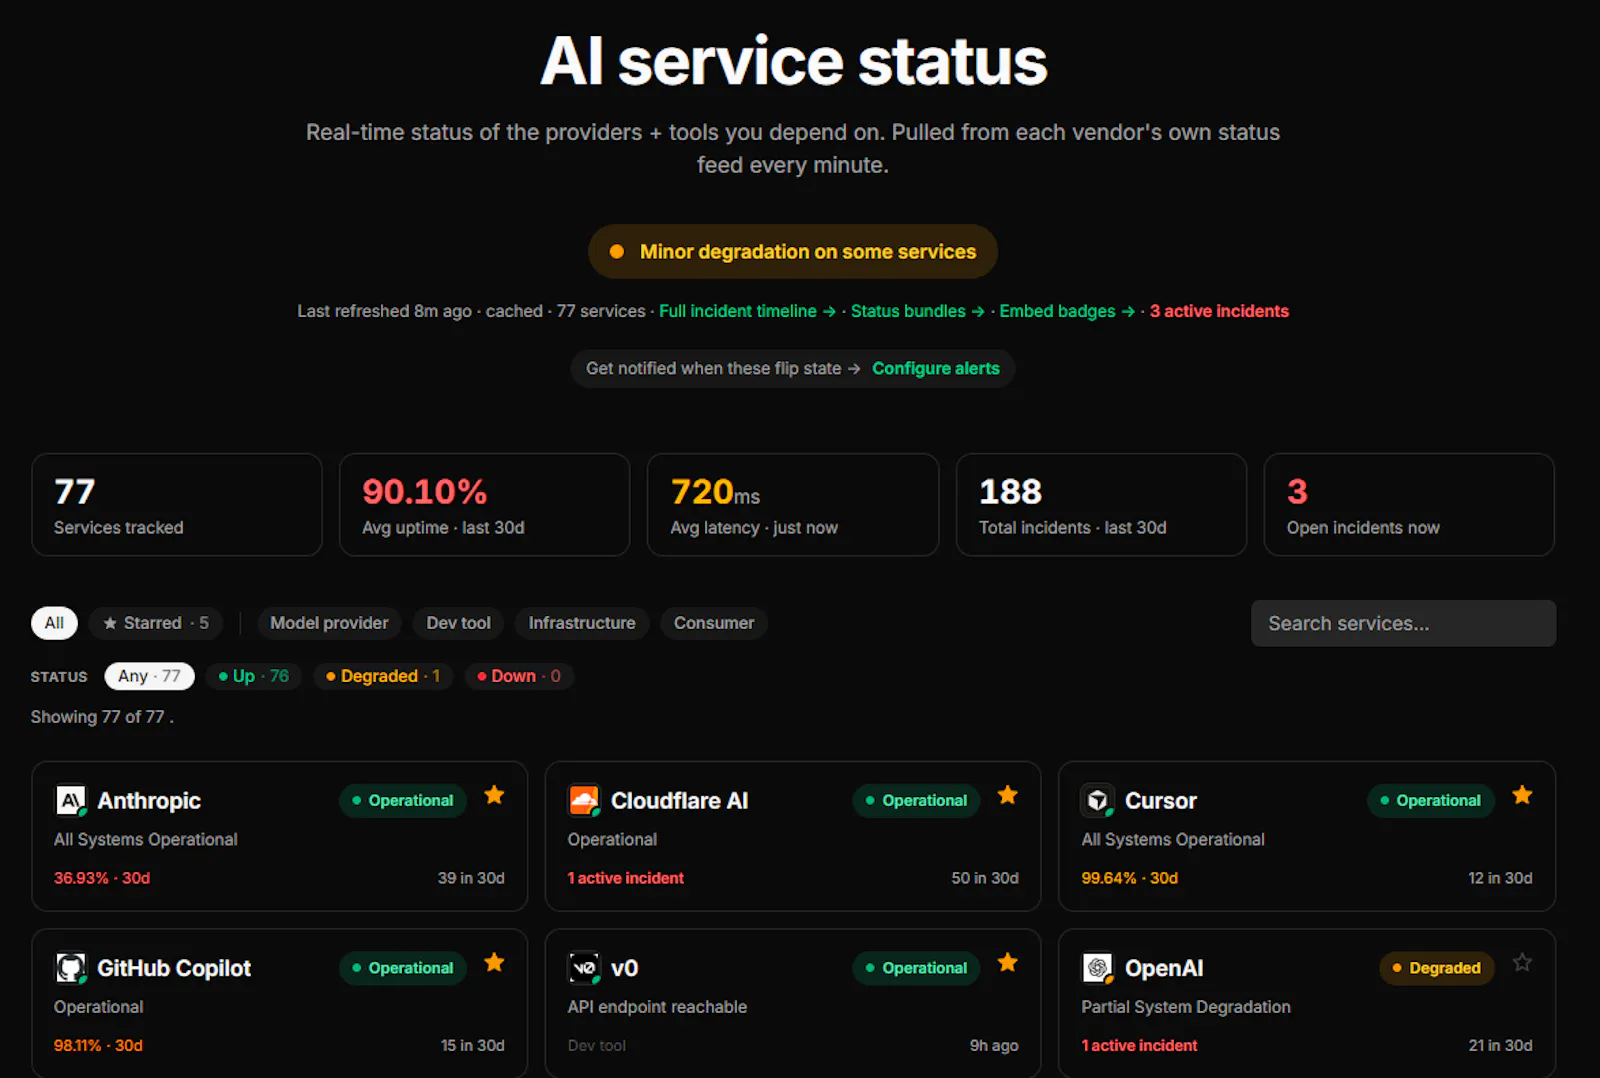The width and height of the screenshot is (1600, 1078).
Task: Open the v0 service name
Action: pyautogui.click(x=624, y=969)
